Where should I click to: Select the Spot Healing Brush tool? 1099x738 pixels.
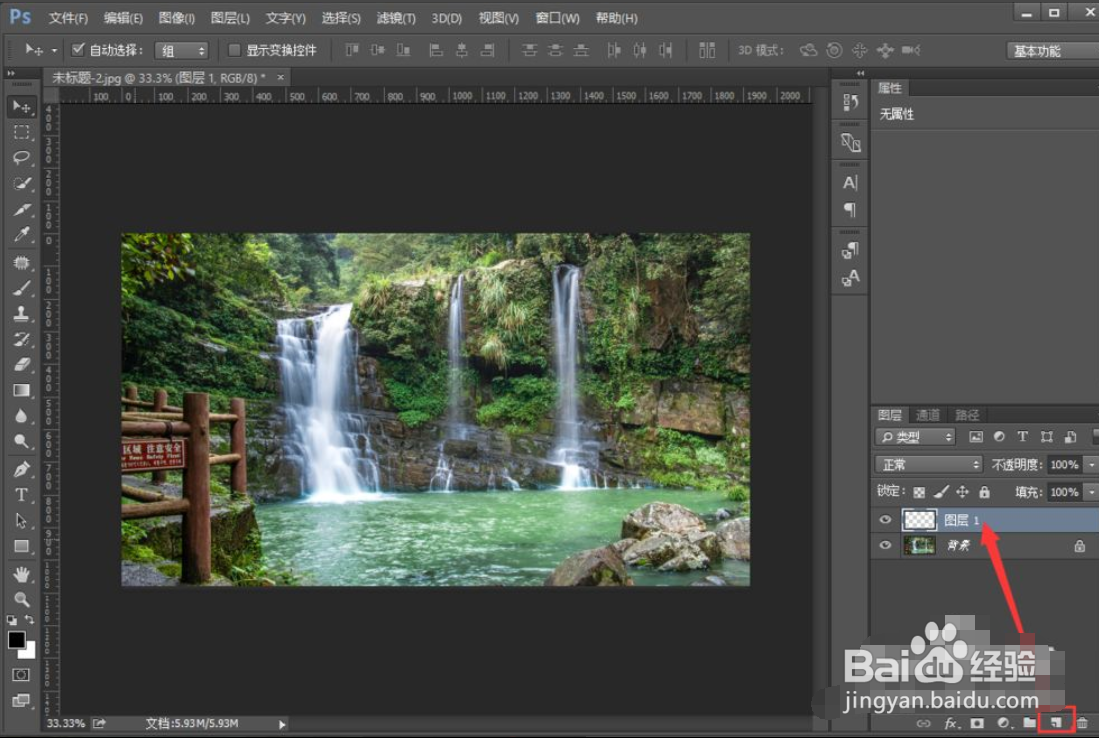coord(21,263)
